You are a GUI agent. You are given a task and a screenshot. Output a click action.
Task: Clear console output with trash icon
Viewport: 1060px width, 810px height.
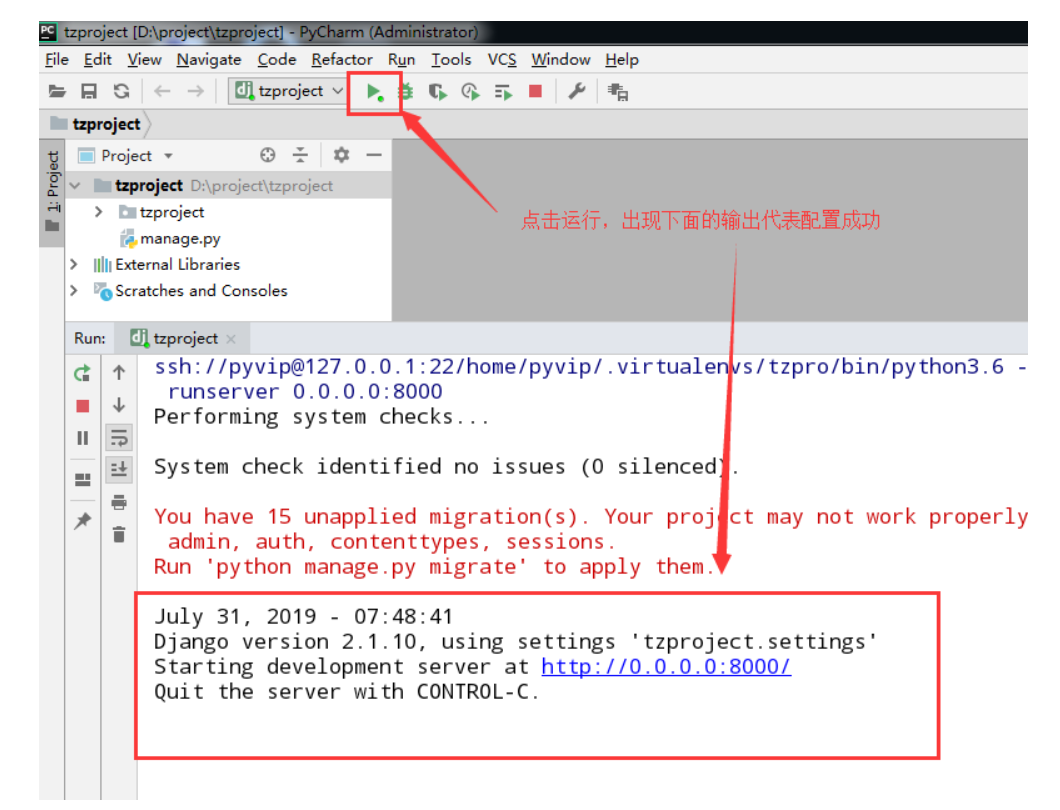click(119, 535)
